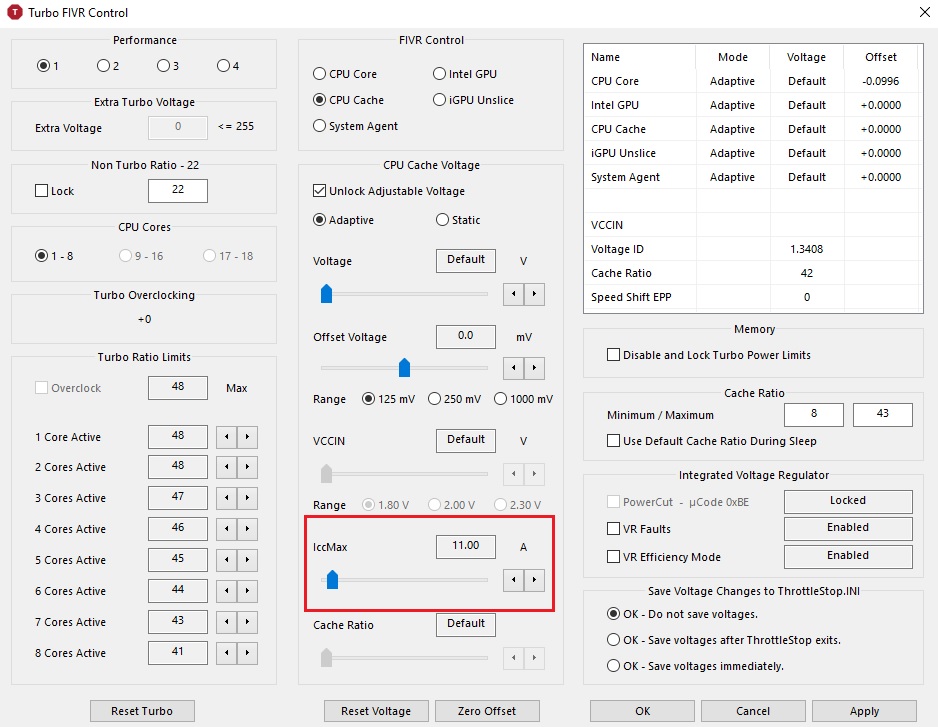Click the 8 Cores Active ratio field
The image size is (938, 727).
point(178,653)
